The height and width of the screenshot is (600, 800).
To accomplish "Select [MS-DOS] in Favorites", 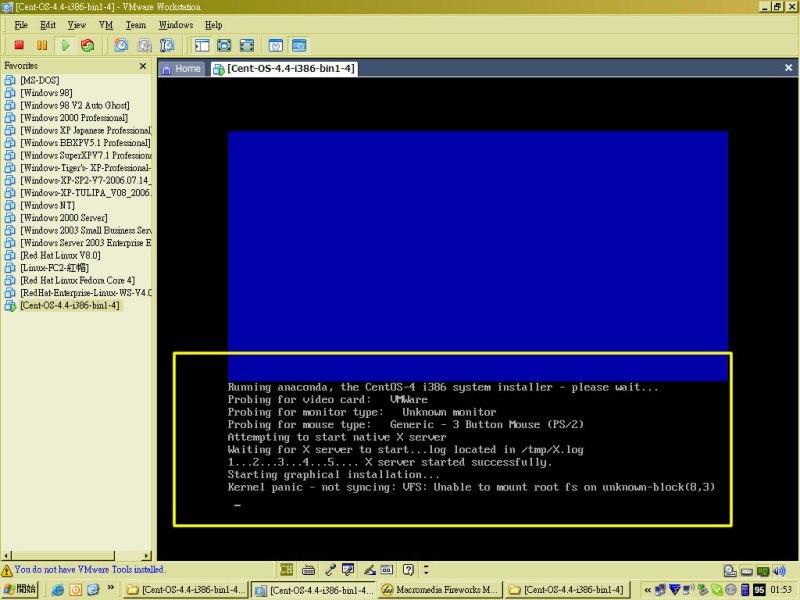I will tap(33, 80).
